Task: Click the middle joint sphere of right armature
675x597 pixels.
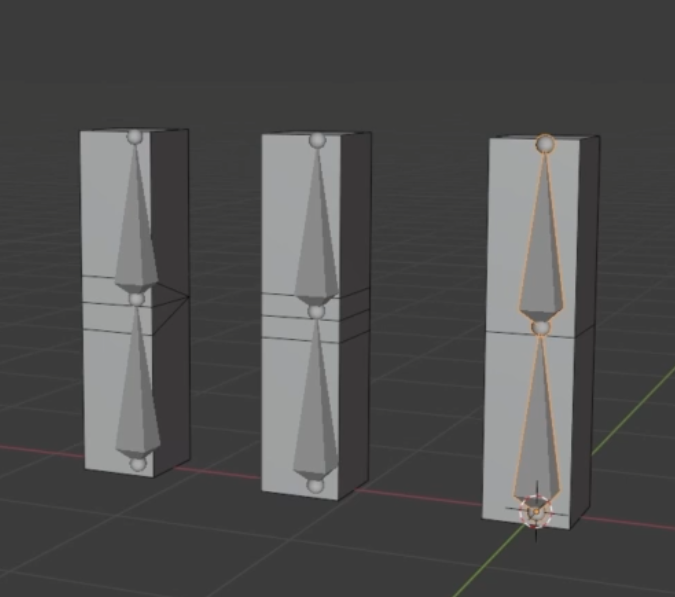Action: (x=541, y=328)
